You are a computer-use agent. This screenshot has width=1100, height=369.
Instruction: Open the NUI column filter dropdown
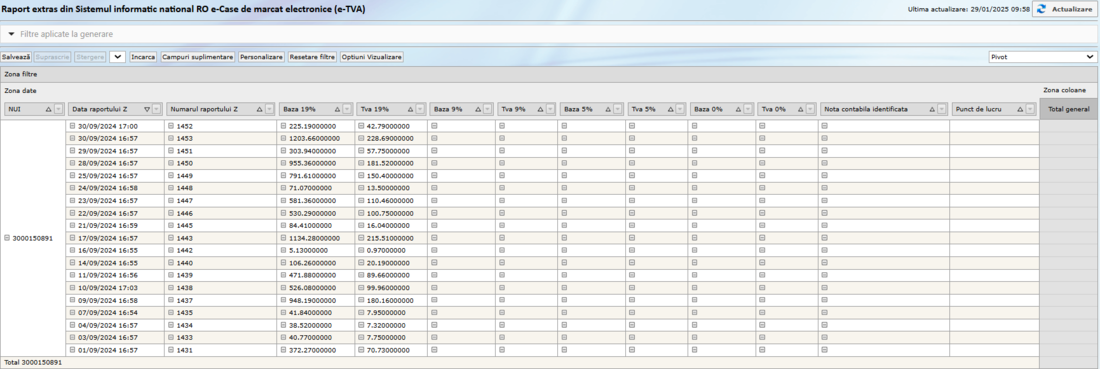click(x=58, y=109)
